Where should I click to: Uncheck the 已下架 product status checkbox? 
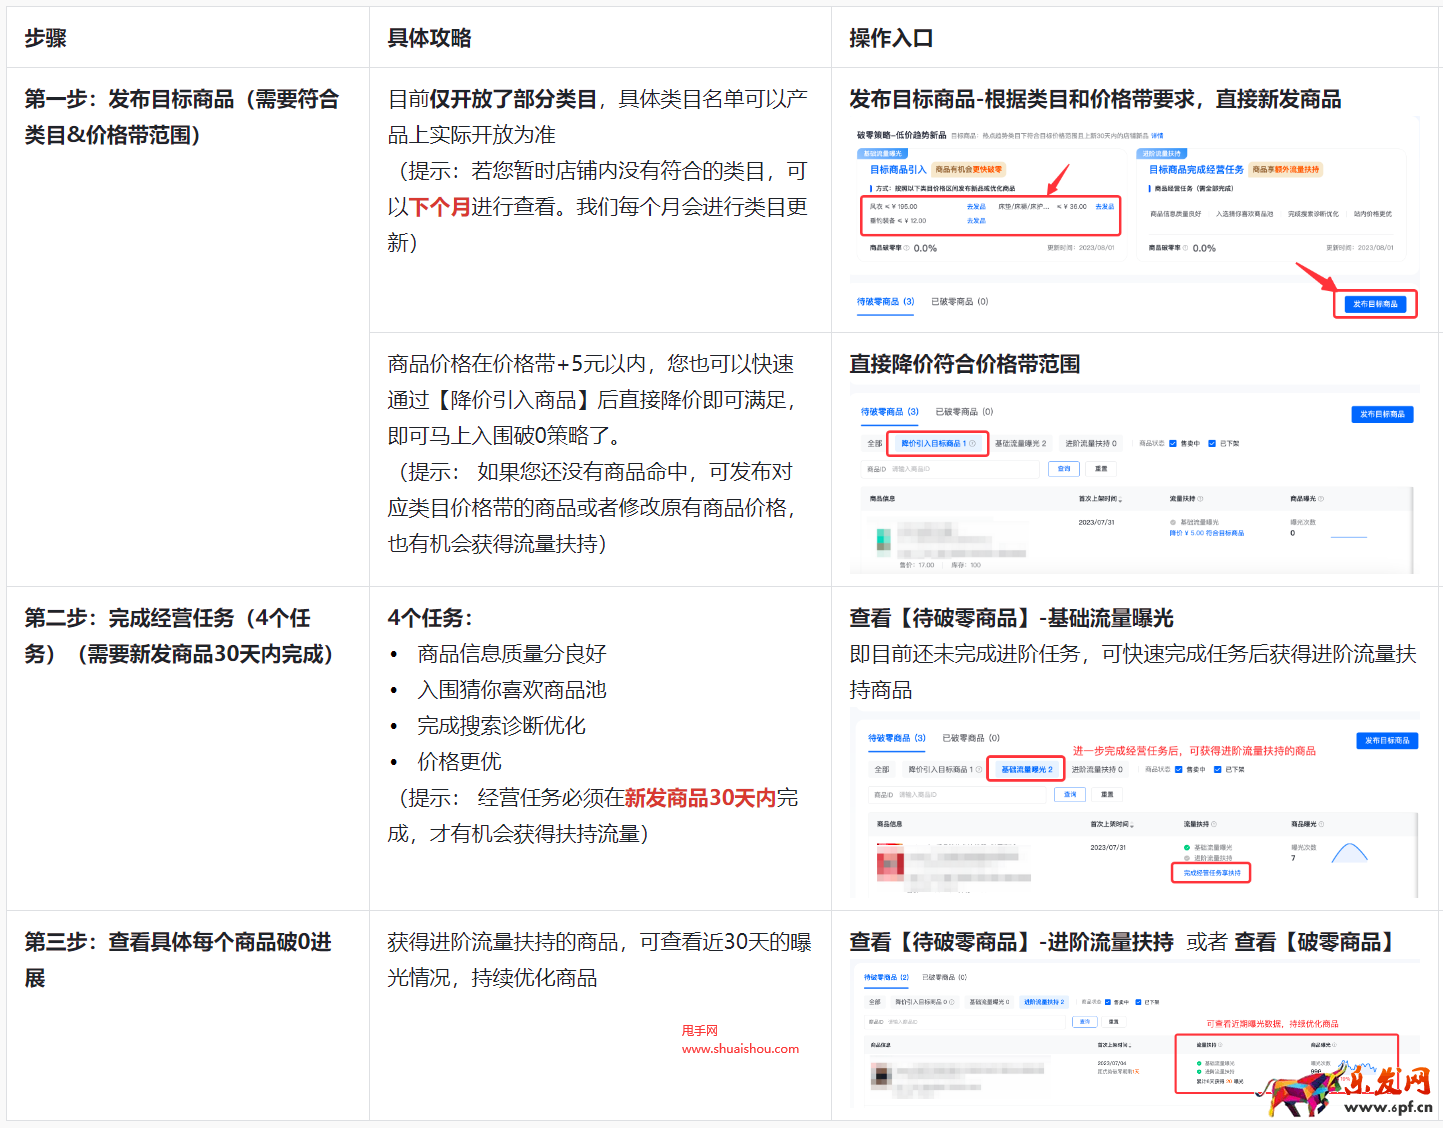(x=1211, y=443)
